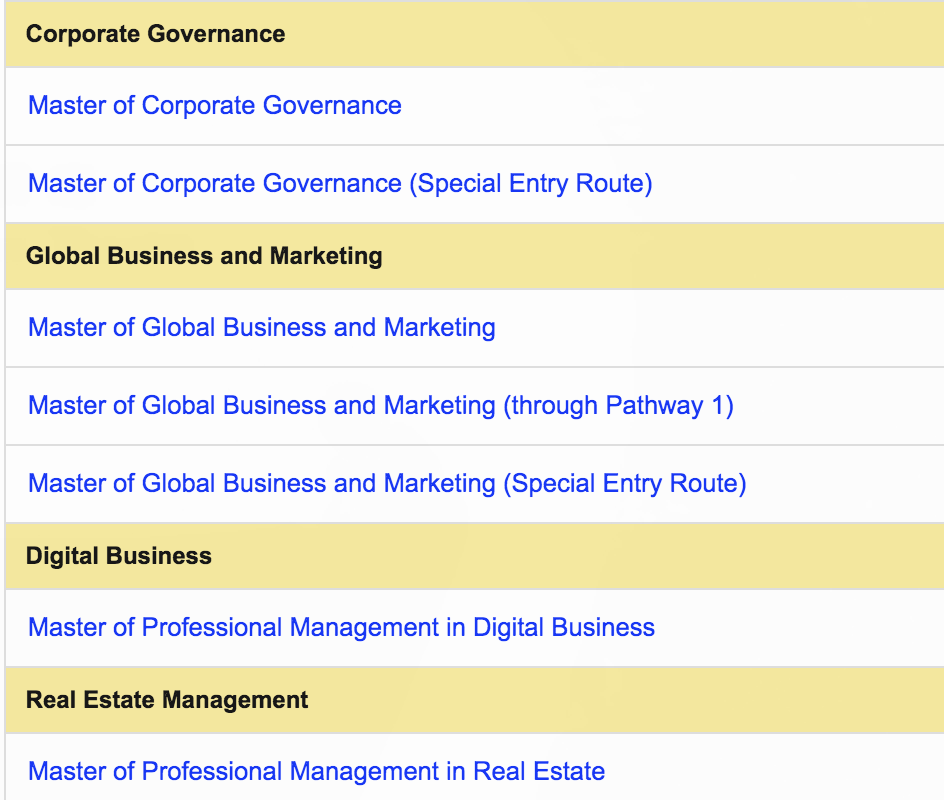The image size is (944, 800).
Task: Select the yellow Corporate Governance category row
Action: tap(474, 34)
